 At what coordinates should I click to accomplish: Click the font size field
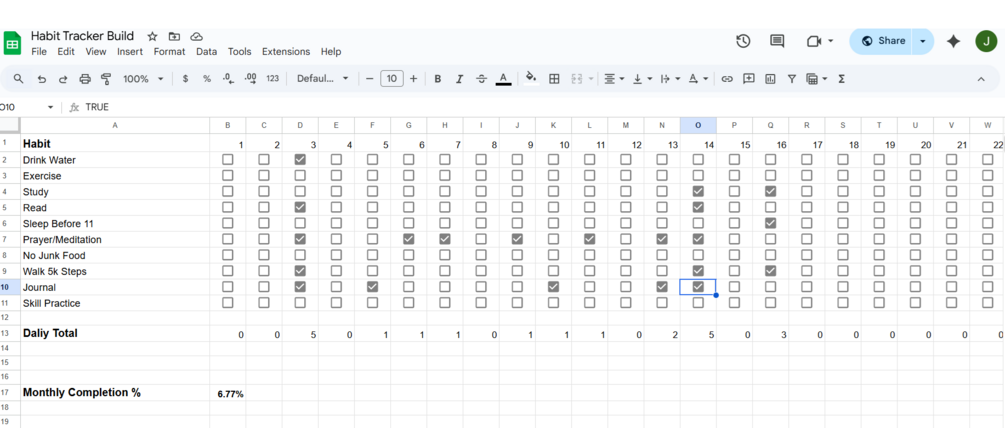pyautogui.click(x=392, y=79)
